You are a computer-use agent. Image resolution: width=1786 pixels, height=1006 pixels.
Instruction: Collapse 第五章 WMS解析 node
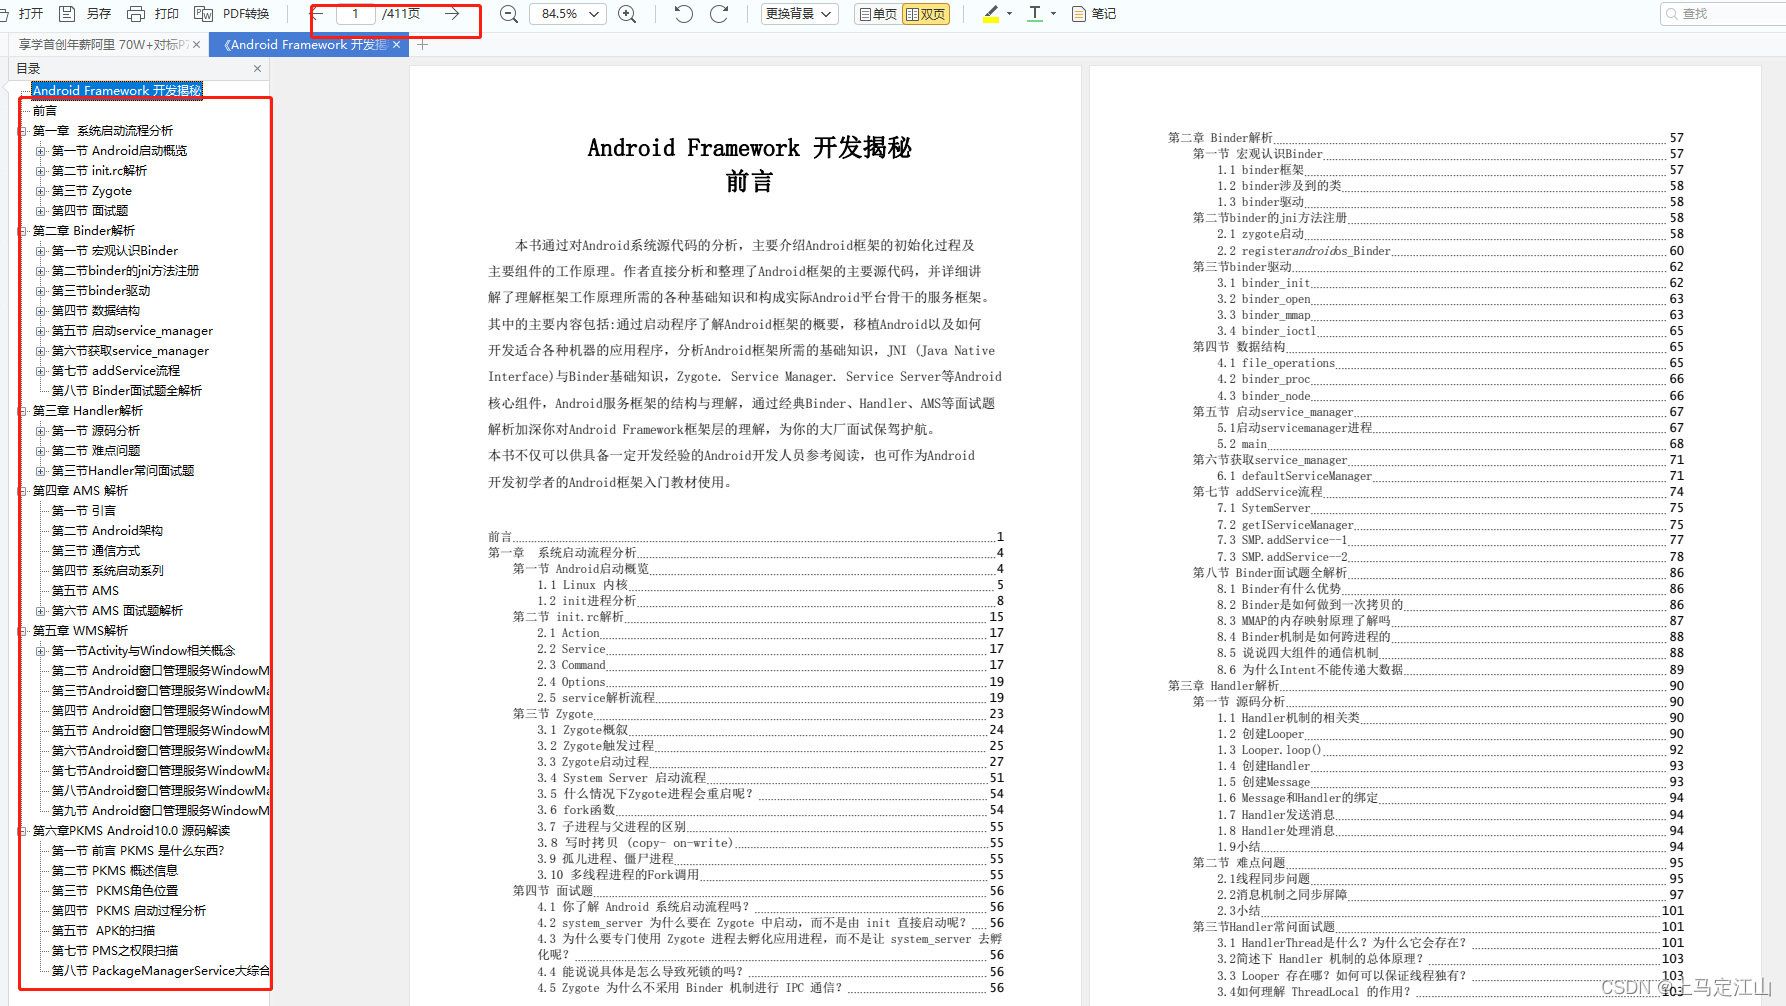(x=24, y=631)
